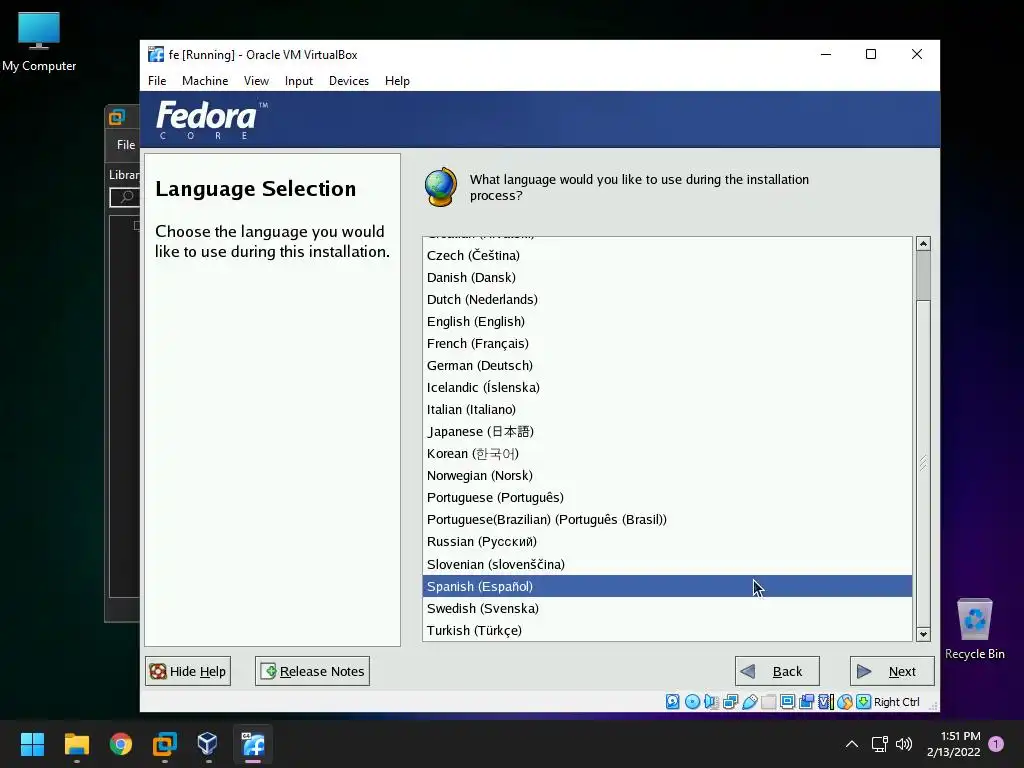The image size is (1024, 768).
Task: Launch Chrome from the taskbar
Action: pyautogui.click(x=121, y=744)
